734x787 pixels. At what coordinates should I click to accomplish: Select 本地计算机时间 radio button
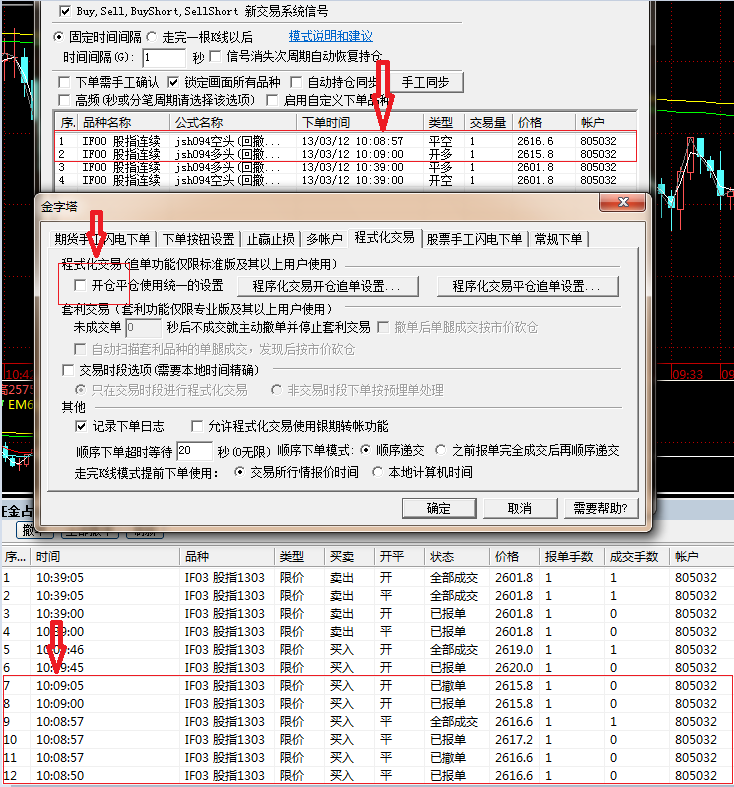[378, 472]
